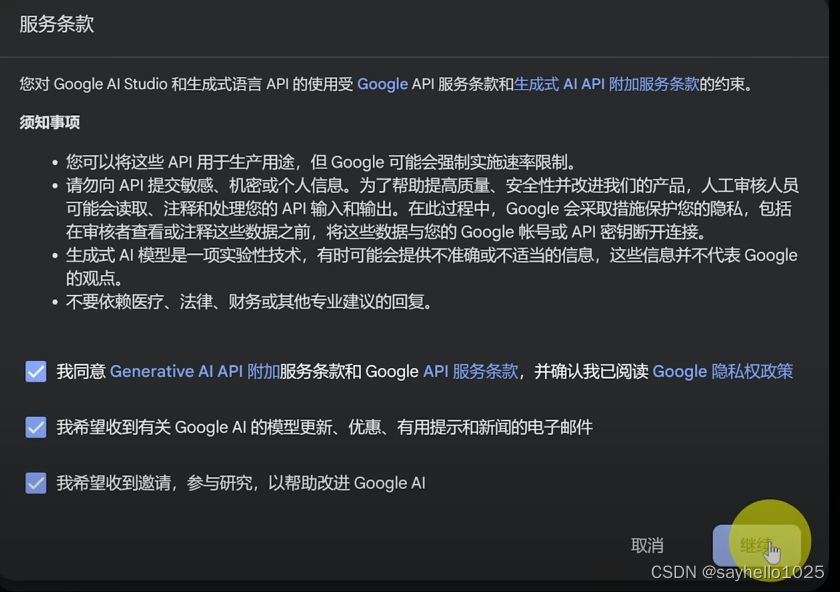Viewport: 840px width, 592px height.
Task: Open the Google API terms link in intro sentence
Action: 382,84
